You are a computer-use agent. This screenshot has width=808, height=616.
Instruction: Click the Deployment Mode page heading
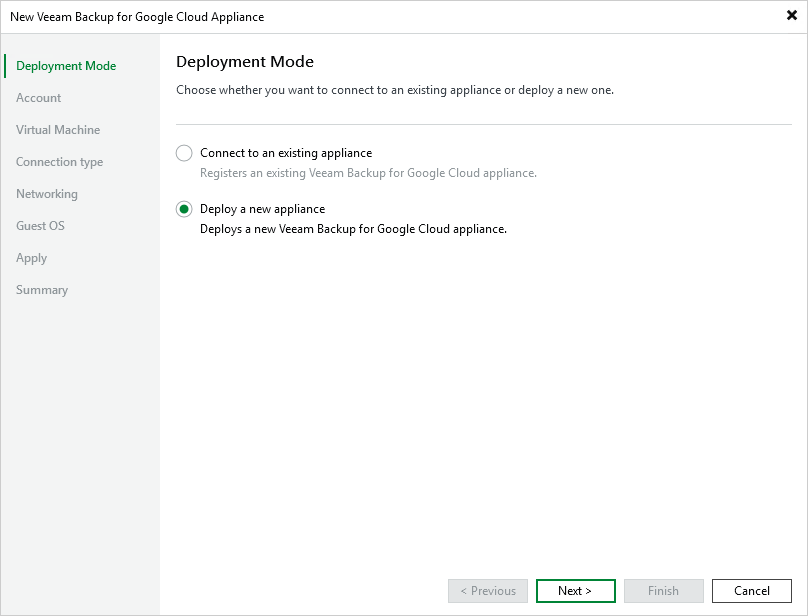point(245,62)
